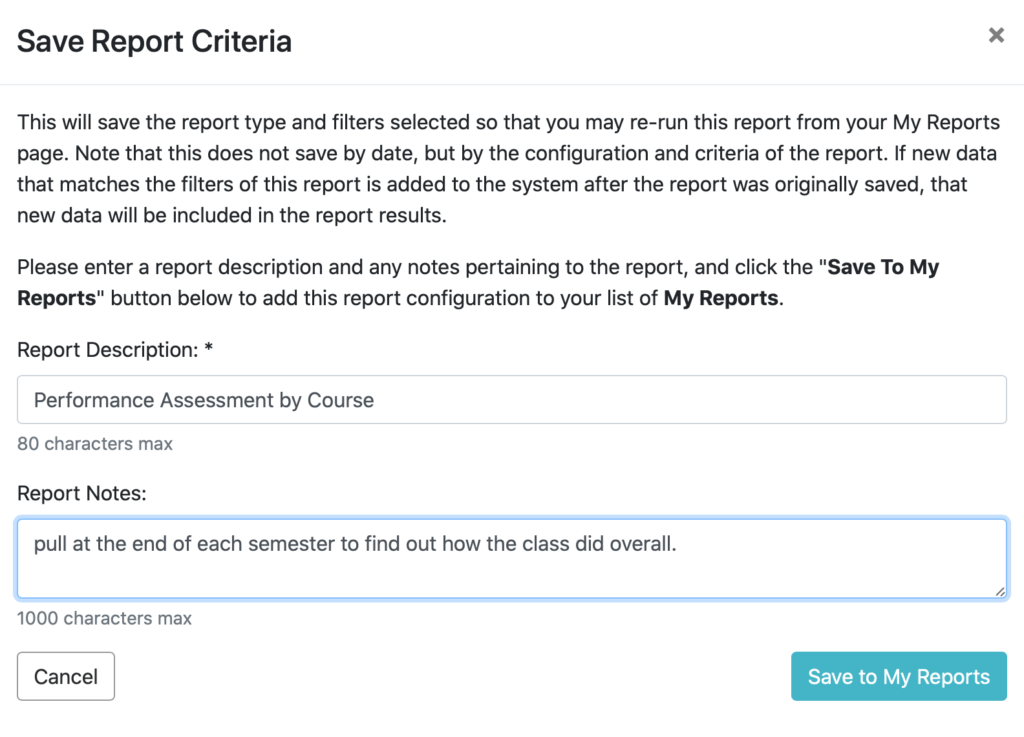Focus the Report Notes text area
This screenshot has width=1024, height=737.
point(511,558)
